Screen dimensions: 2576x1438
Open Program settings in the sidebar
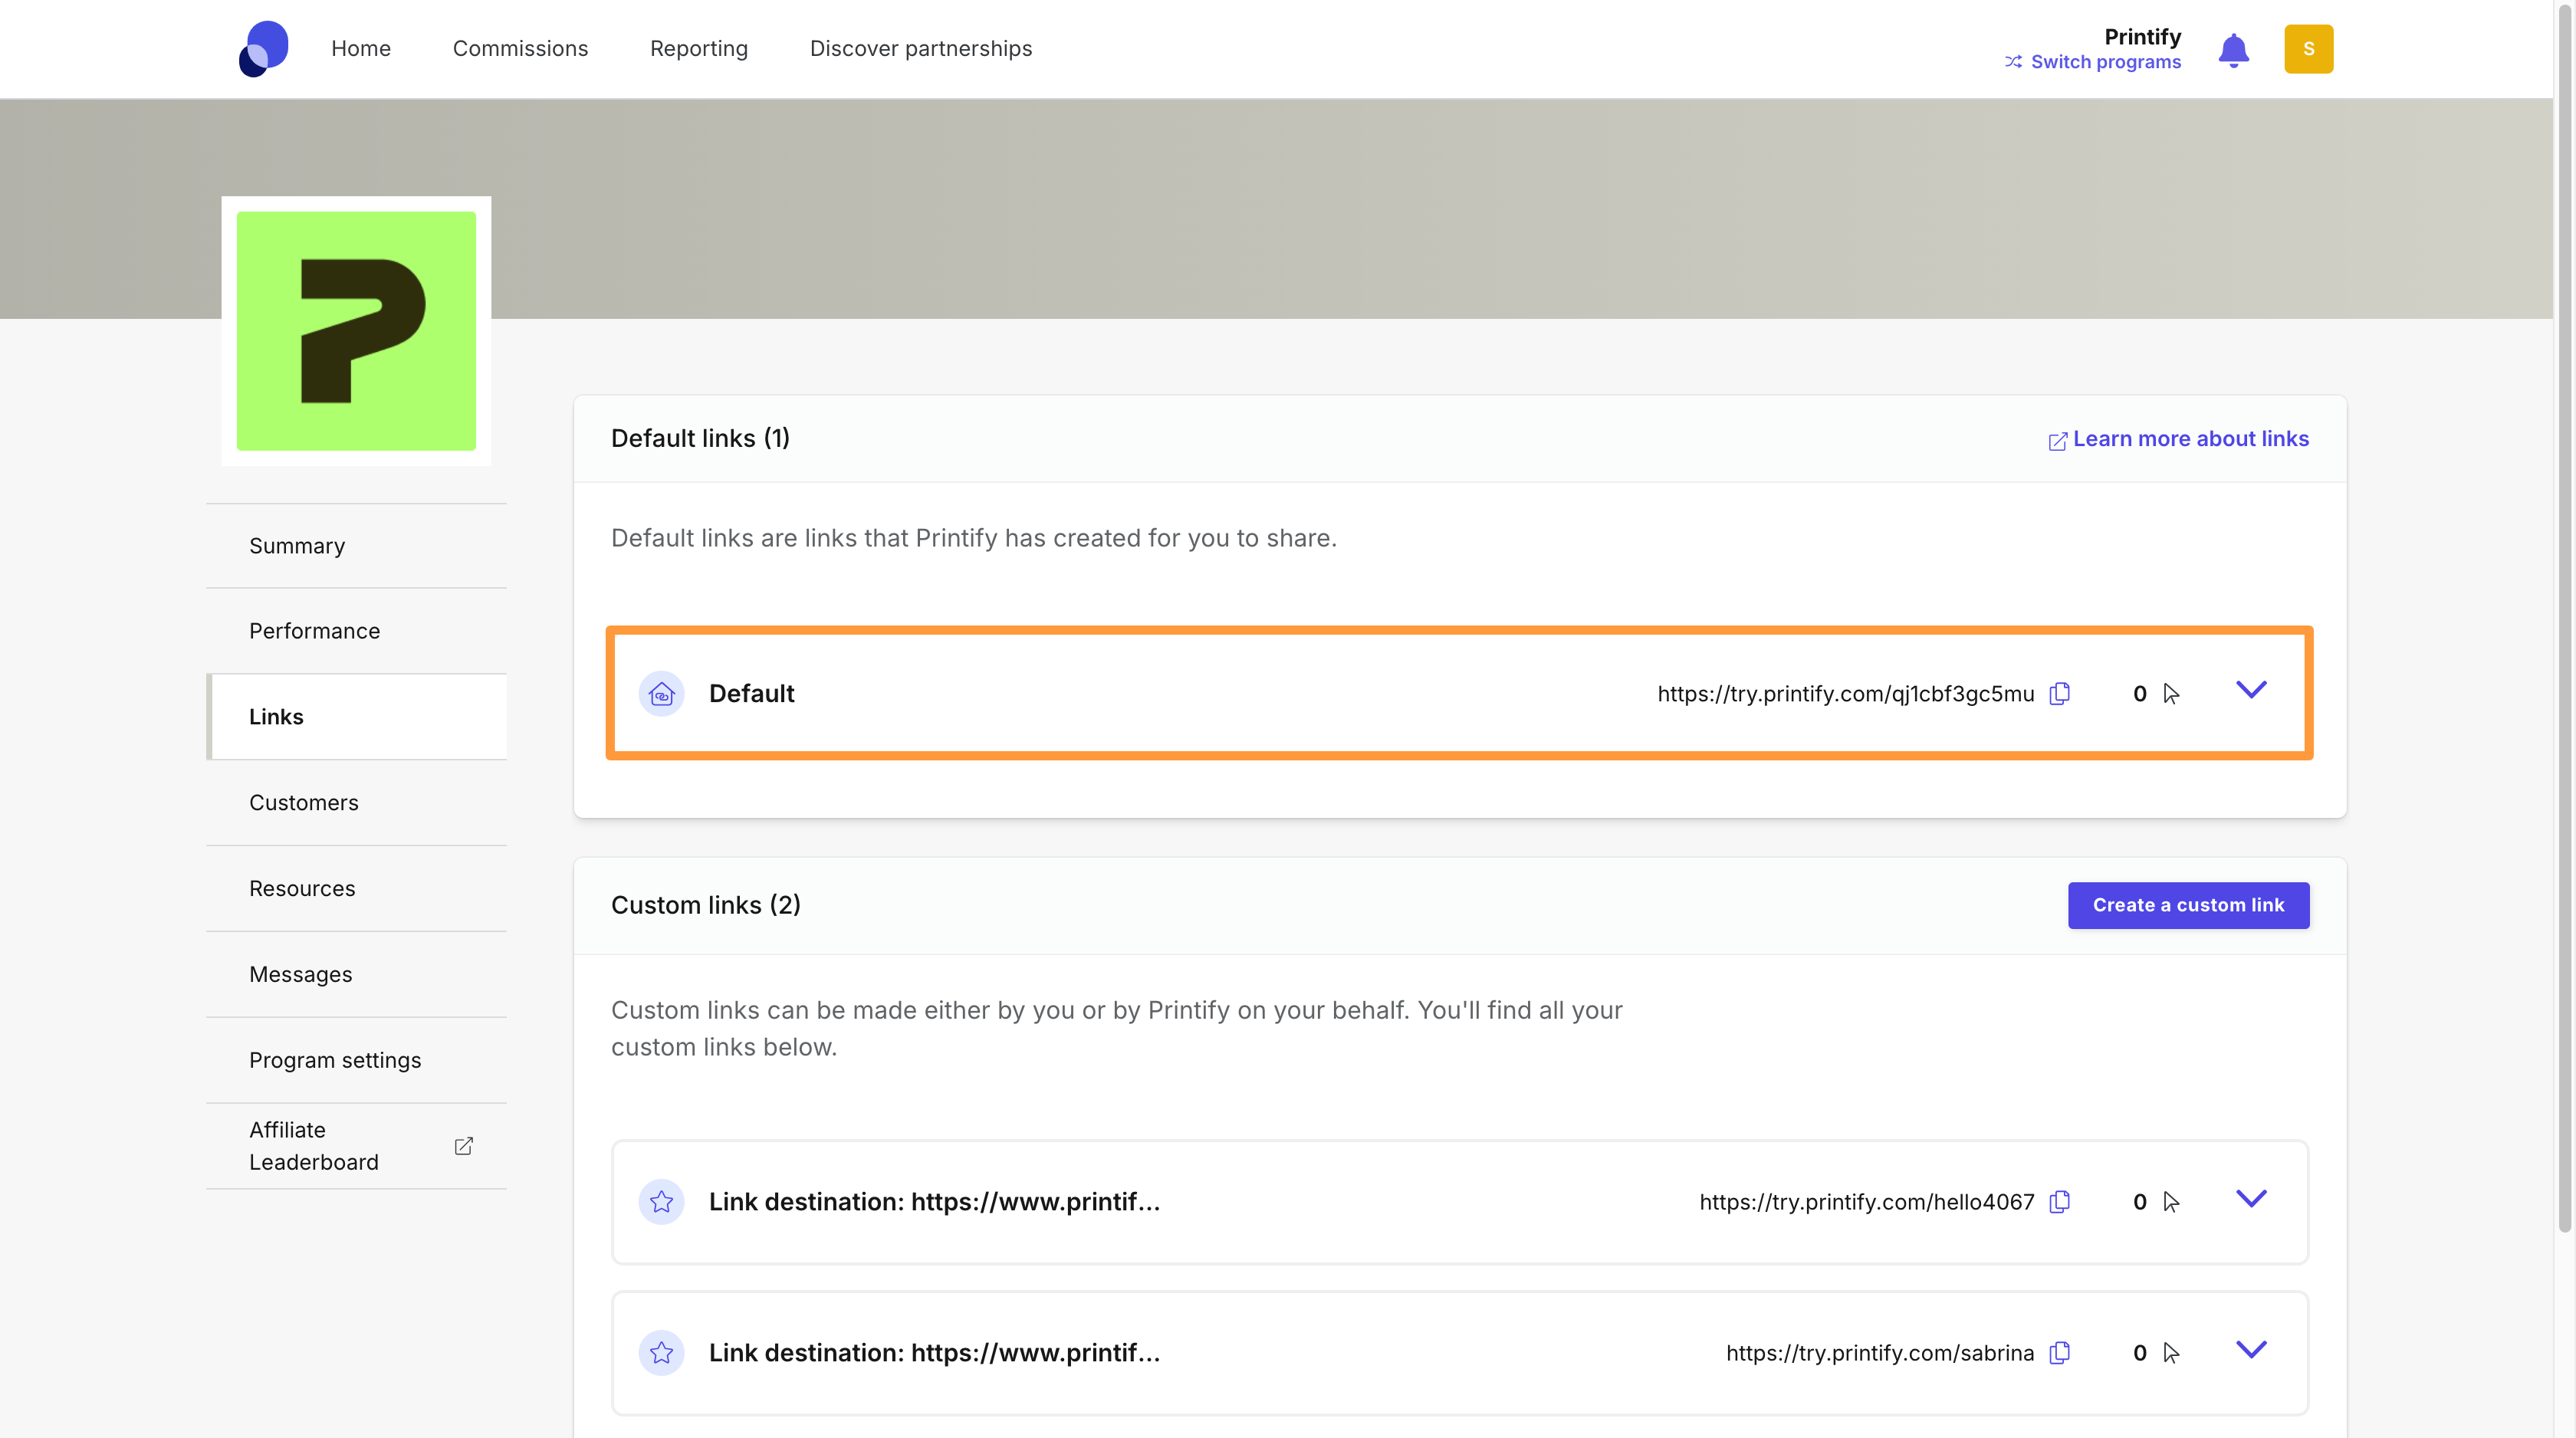tap(357, 1060)
